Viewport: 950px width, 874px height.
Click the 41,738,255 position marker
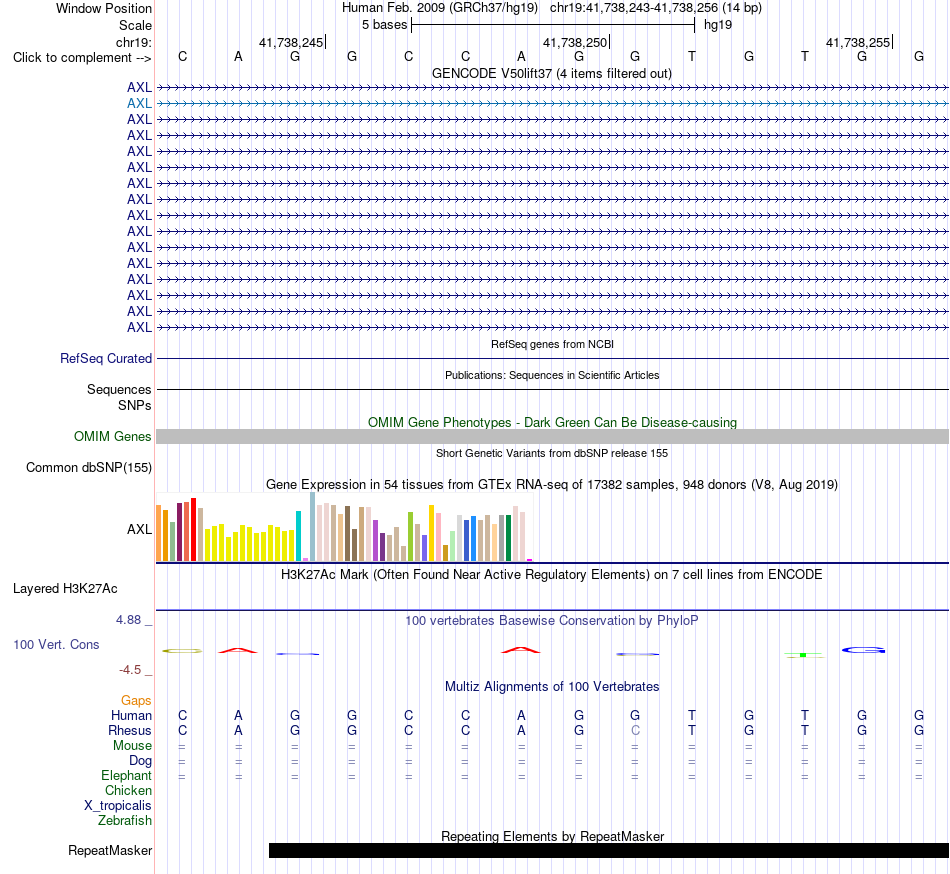pyautogui.click(x=859, y=42)
